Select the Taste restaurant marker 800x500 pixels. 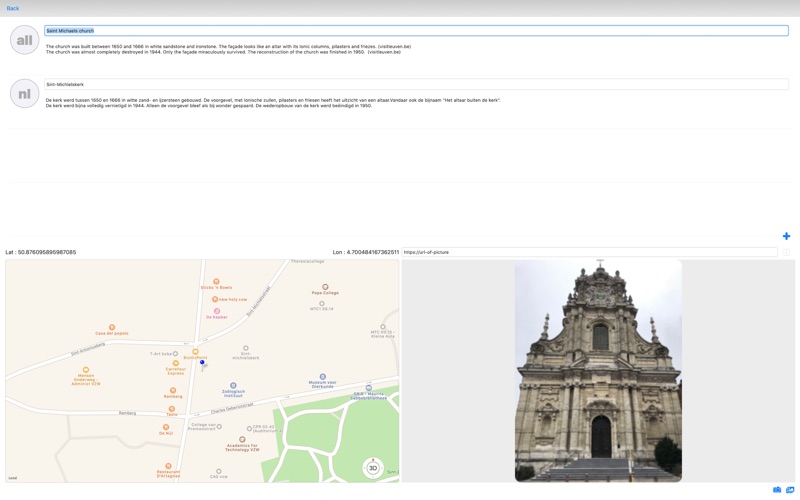[172, 409]
